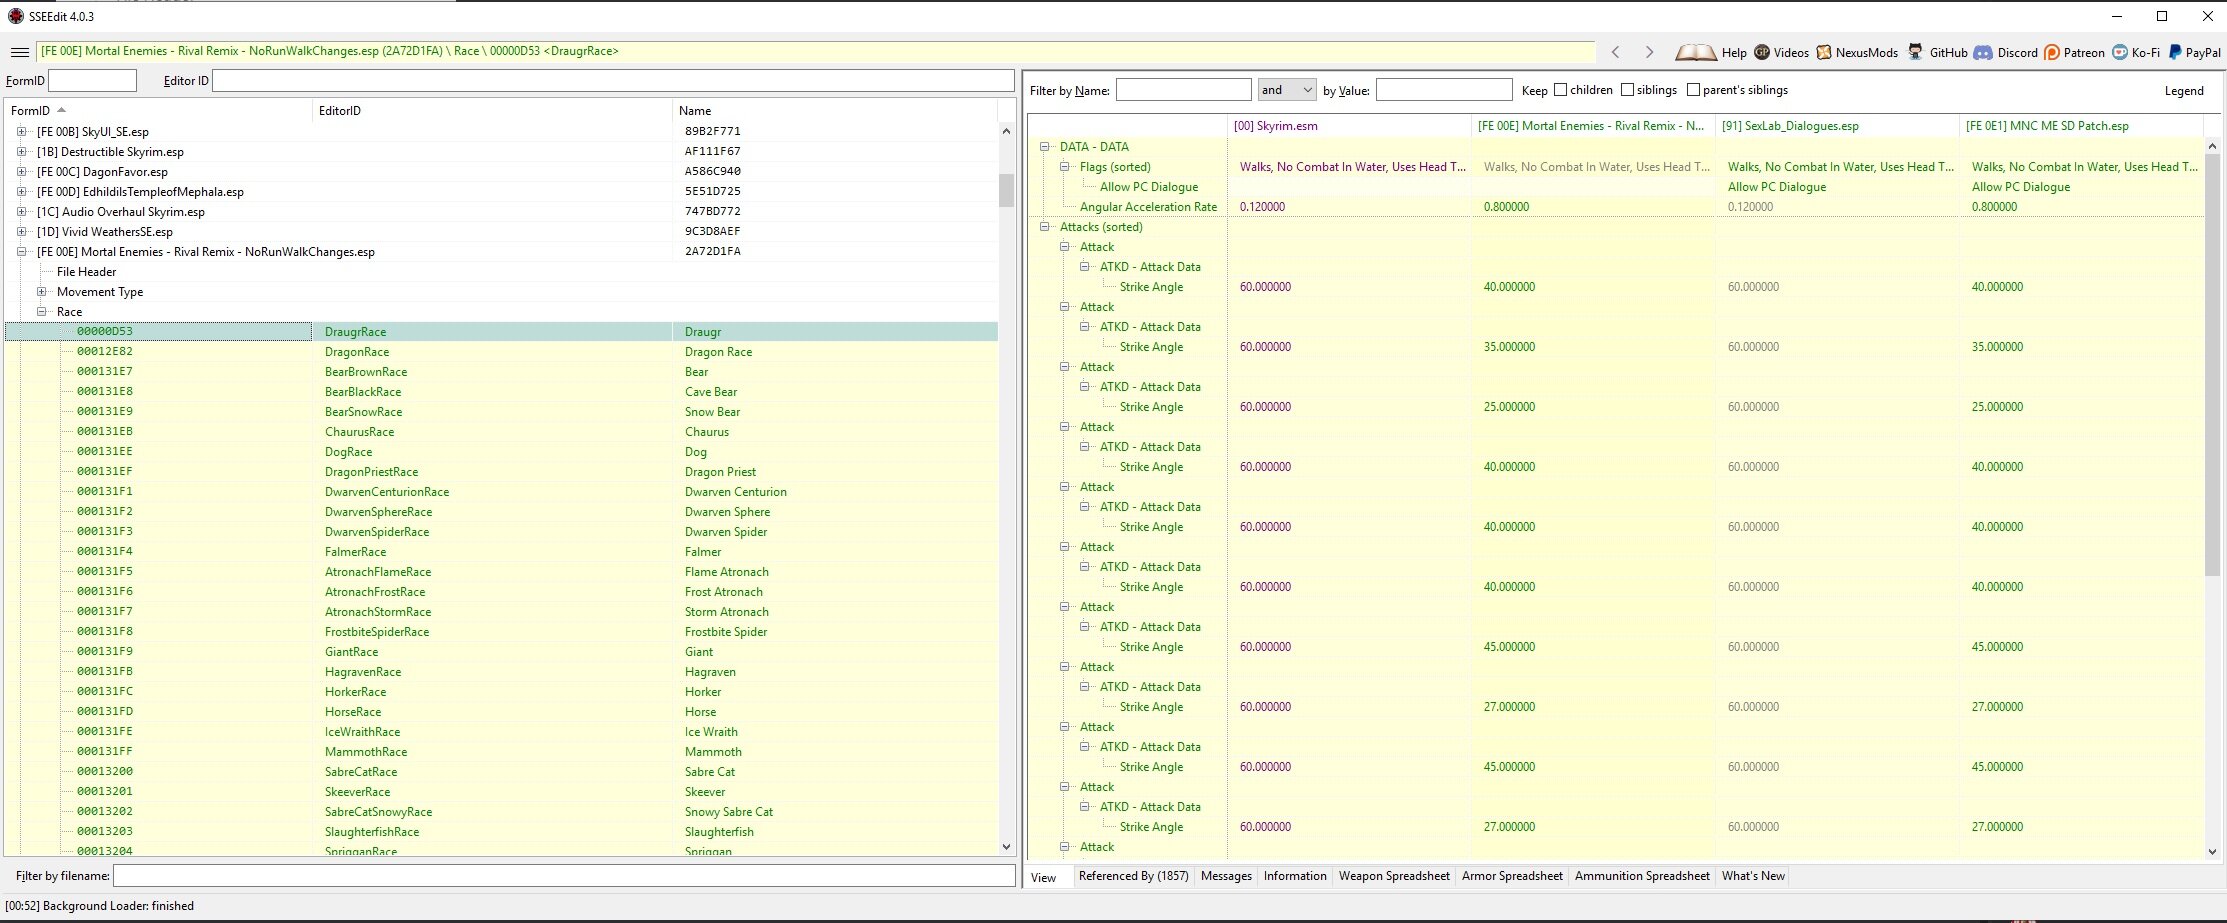This screenshot has height=923, width=2227.
Task: Focus the Editor ID search field
Action: pyautogui.click(x=613, y=80)
